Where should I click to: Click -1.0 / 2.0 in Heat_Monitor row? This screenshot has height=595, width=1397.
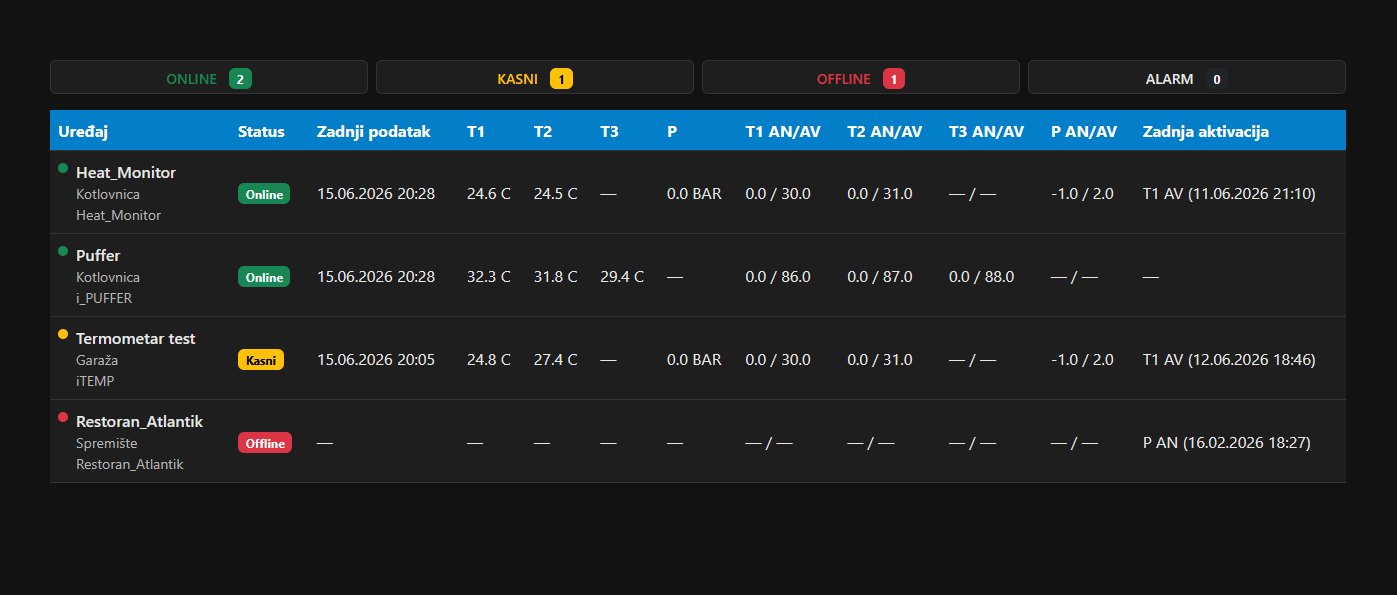(x=1082, y=193)
